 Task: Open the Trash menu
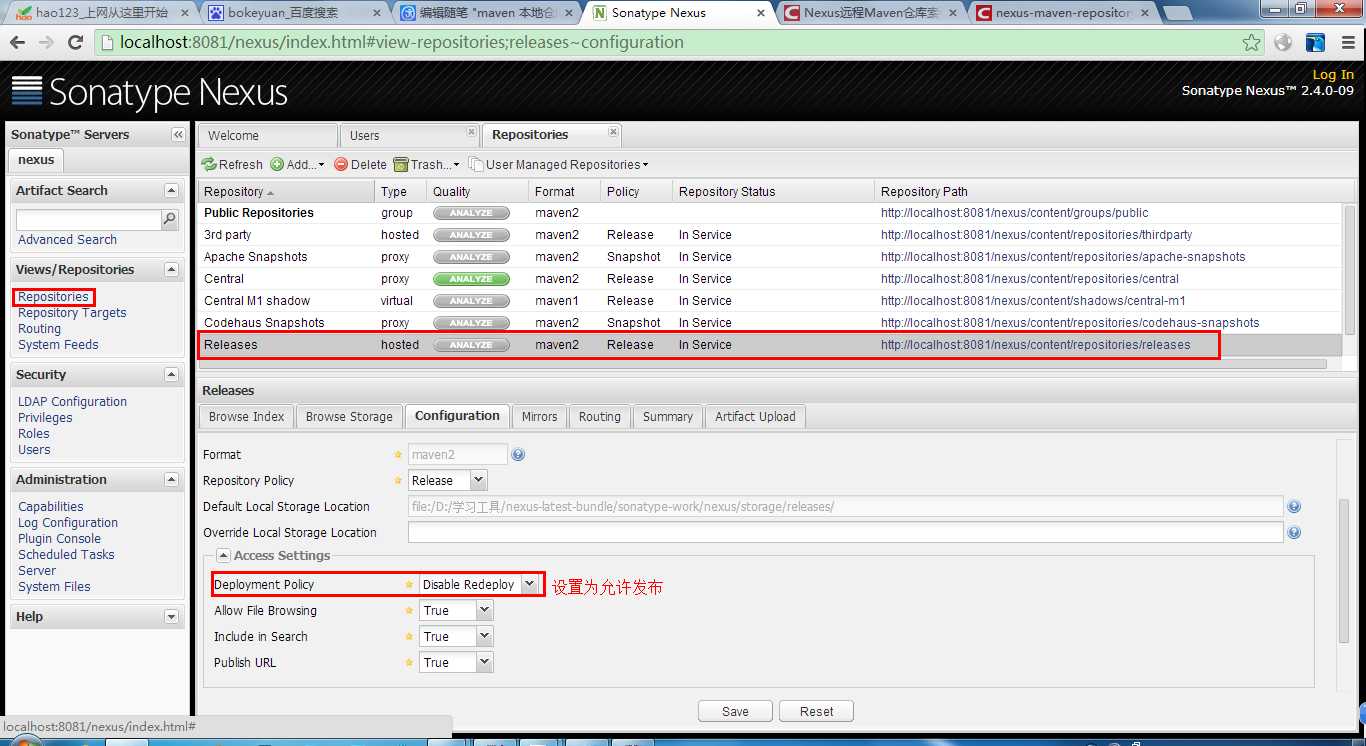point(427,164)
